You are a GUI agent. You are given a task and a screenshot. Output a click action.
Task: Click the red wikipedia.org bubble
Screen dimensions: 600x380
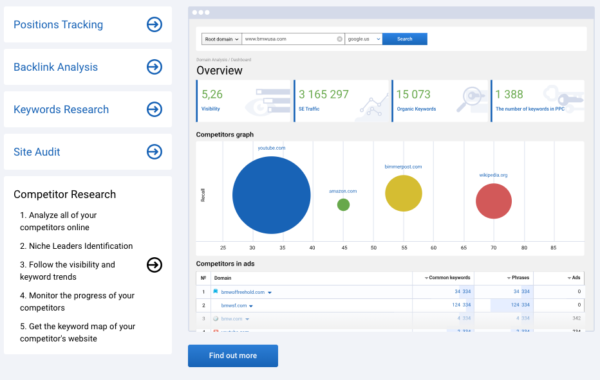(x=494, y=201)
